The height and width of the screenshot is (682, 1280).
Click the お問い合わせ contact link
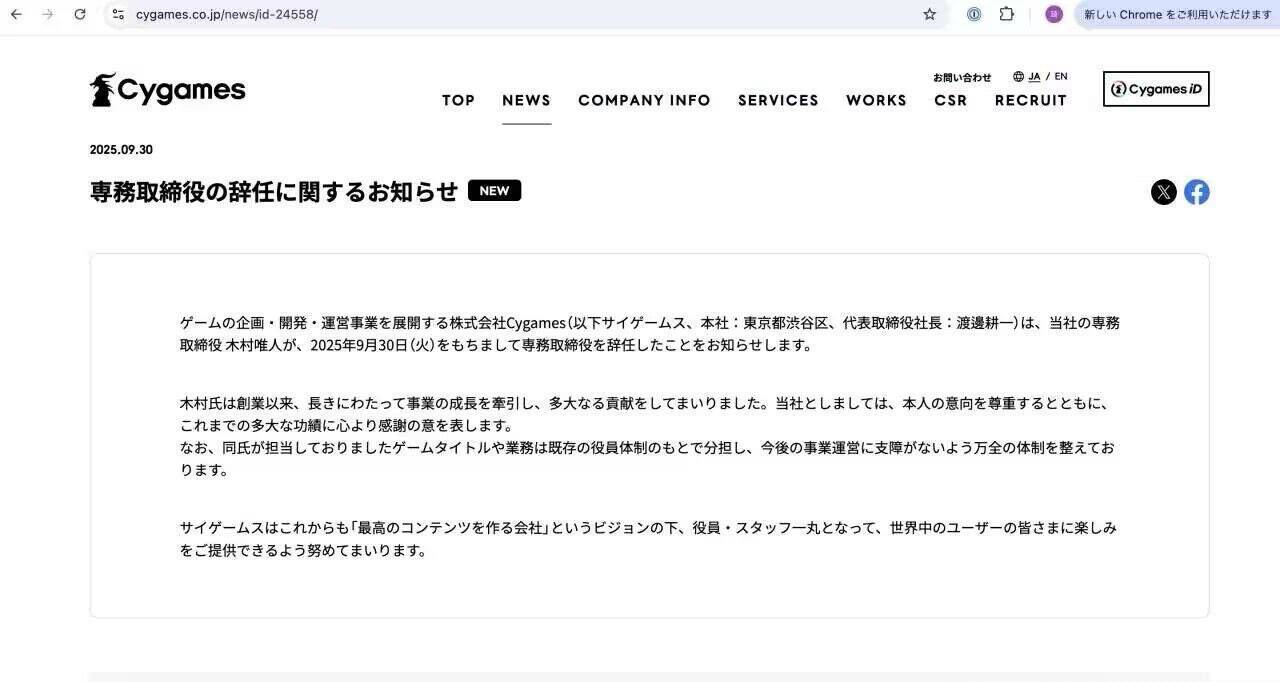pos(962,77)
